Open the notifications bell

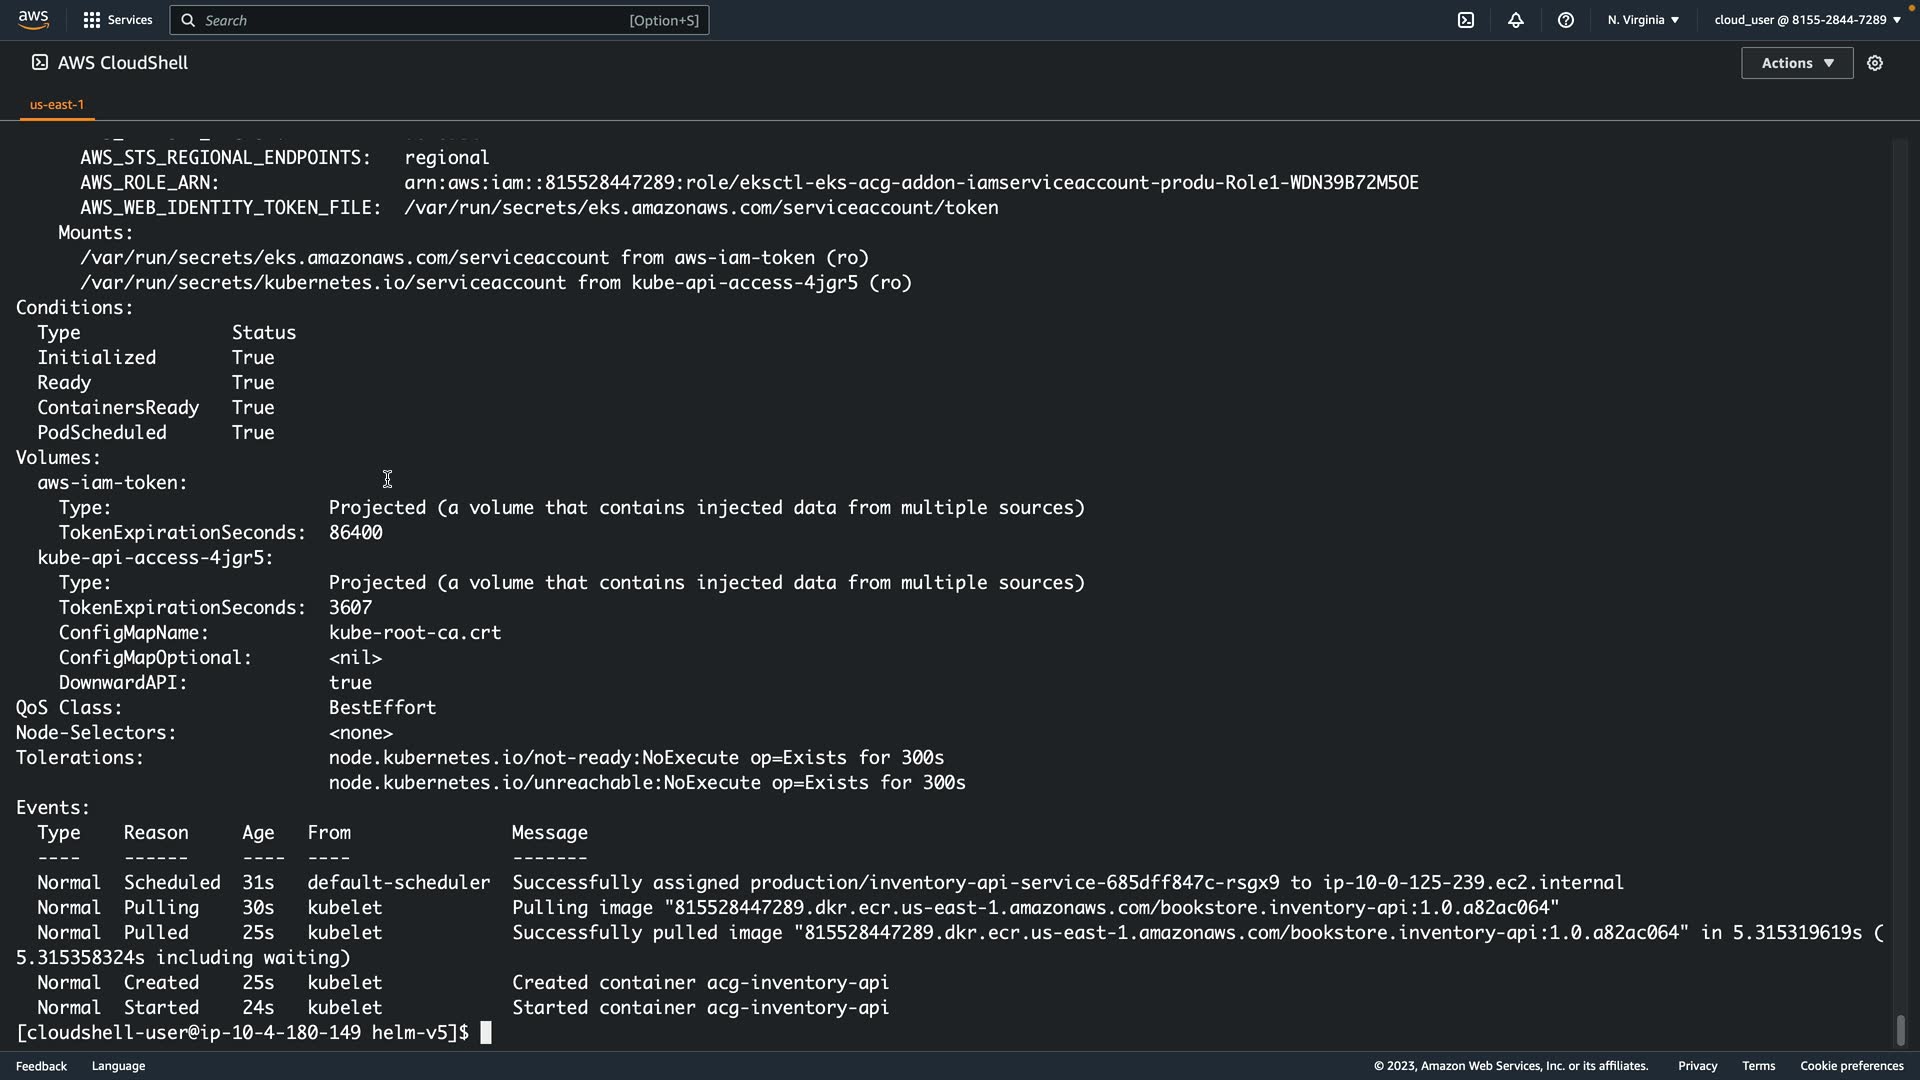1516,20
